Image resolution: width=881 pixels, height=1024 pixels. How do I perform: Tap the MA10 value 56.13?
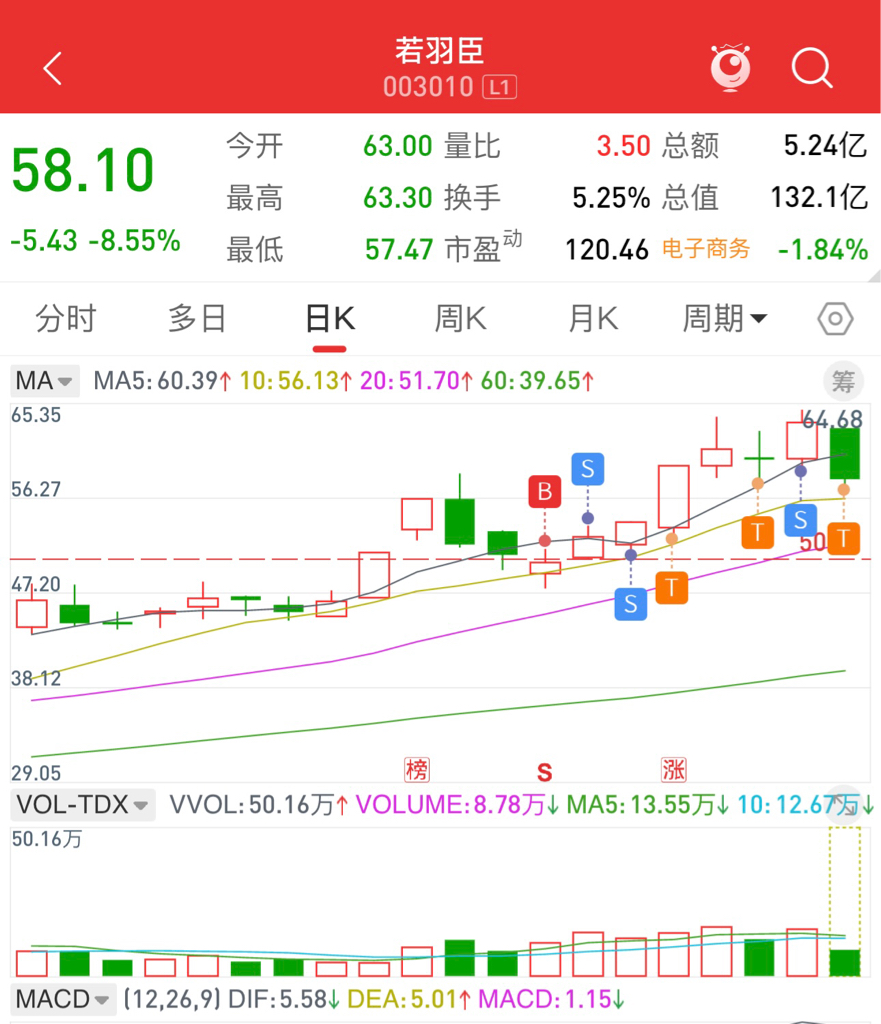click(308, 381)
